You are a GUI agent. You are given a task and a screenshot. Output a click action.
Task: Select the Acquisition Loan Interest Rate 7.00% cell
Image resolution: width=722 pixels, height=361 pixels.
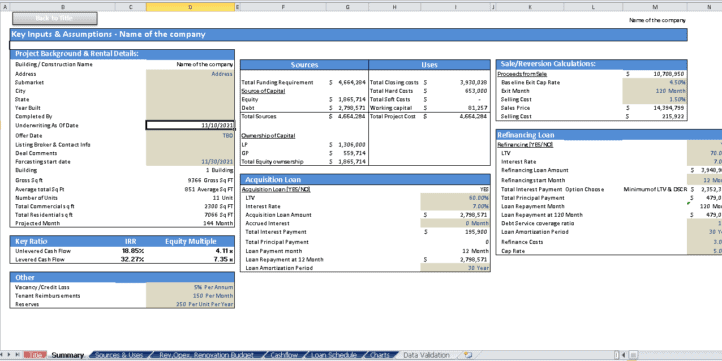tap(455, 206)
